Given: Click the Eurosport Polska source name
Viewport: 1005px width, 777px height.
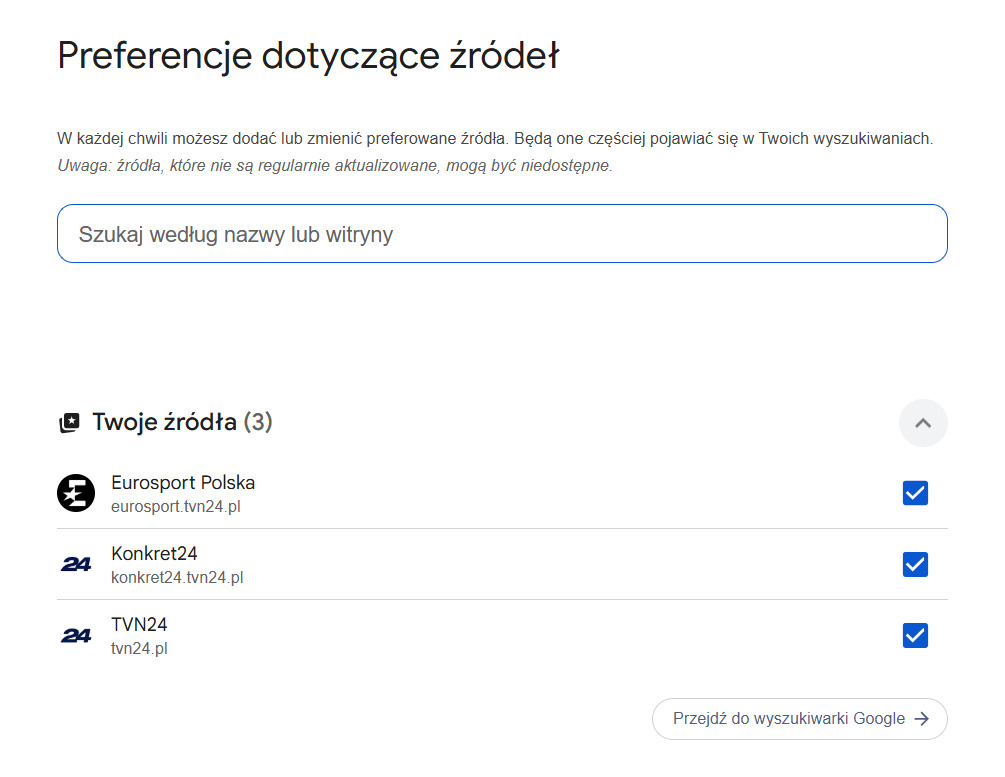Looking at the screenshot, I should [183, 483].
